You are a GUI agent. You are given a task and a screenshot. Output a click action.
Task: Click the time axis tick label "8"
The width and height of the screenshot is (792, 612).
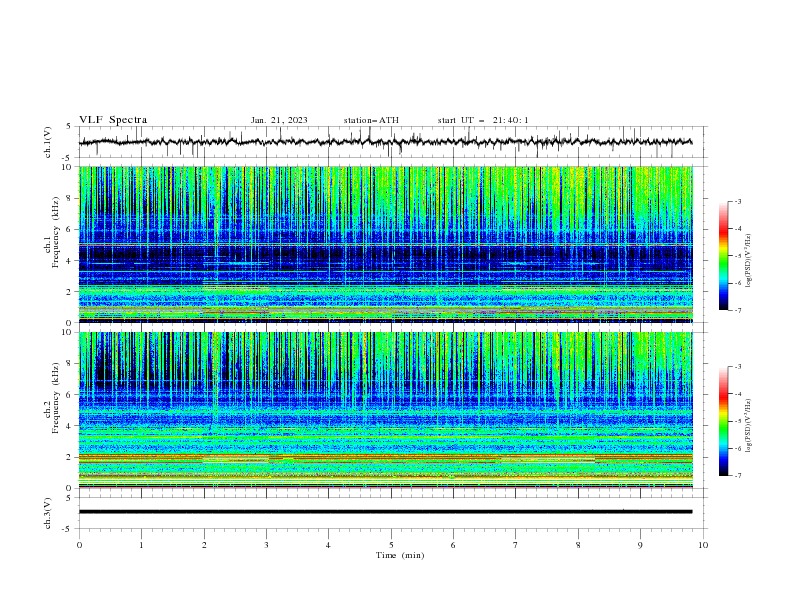(x=578, y=545)
